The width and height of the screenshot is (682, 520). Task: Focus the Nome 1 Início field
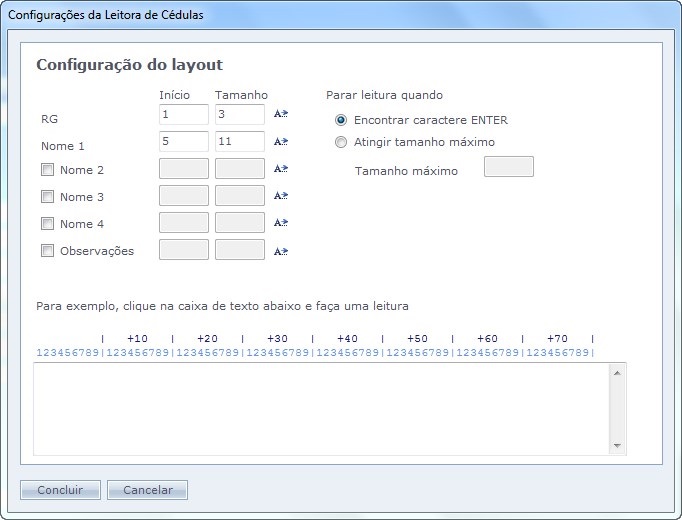(x=184, y=142)
